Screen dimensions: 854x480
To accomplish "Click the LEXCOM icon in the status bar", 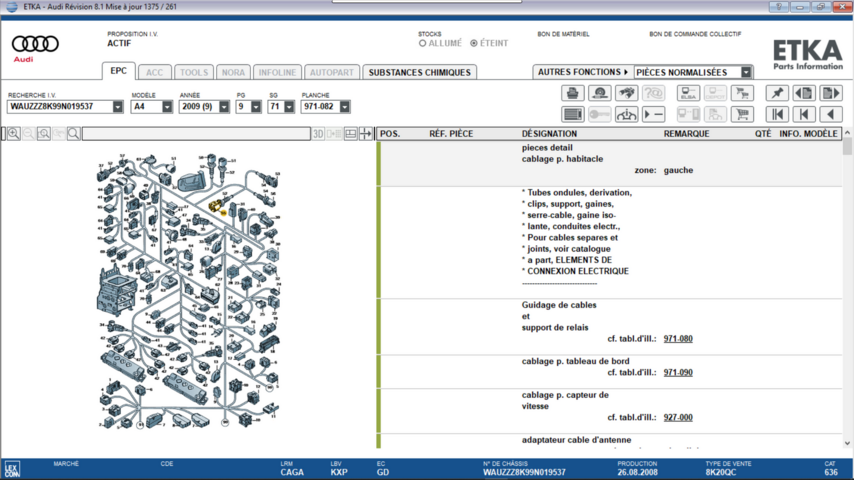I will click(11, 469).
